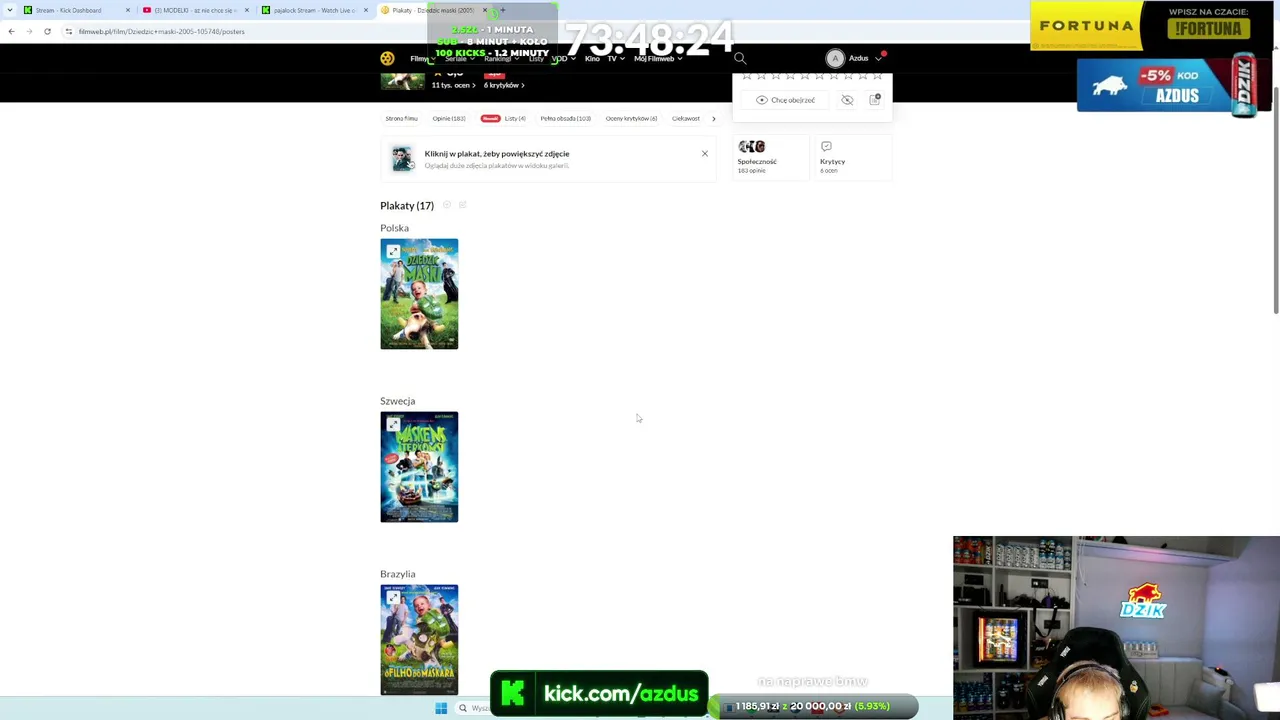Enlarge the Brazylia poster via expand icon

[x=393, y=598]
